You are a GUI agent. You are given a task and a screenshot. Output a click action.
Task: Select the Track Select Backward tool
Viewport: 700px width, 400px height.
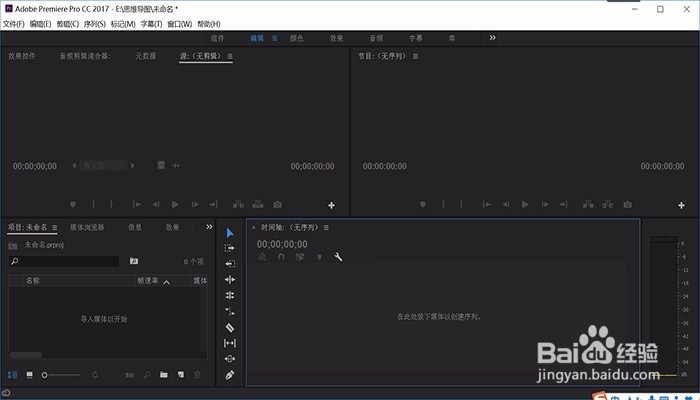pyautogui.click(x=230, y=264)
